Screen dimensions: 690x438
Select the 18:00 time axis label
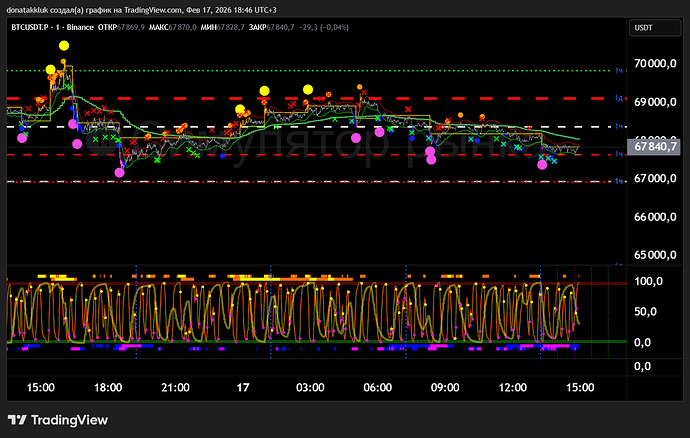click(107, 387)
